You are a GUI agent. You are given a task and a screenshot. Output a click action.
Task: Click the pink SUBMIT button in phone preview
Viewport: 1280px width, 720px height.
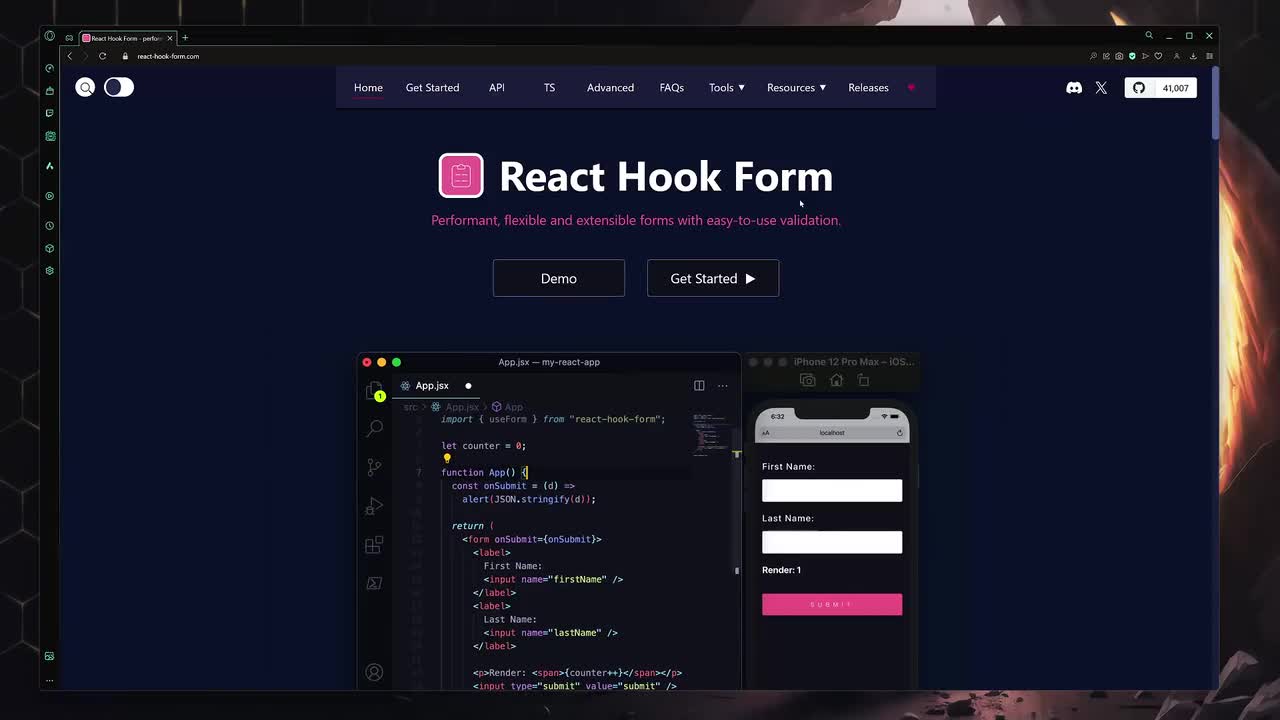click(x=832, y=604)
